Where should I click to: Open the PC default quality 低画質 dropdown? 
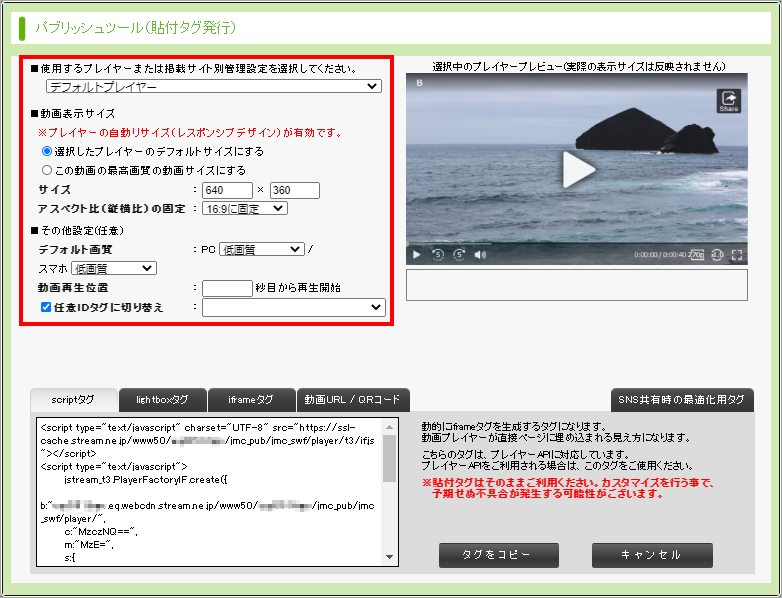pos(262,249)
